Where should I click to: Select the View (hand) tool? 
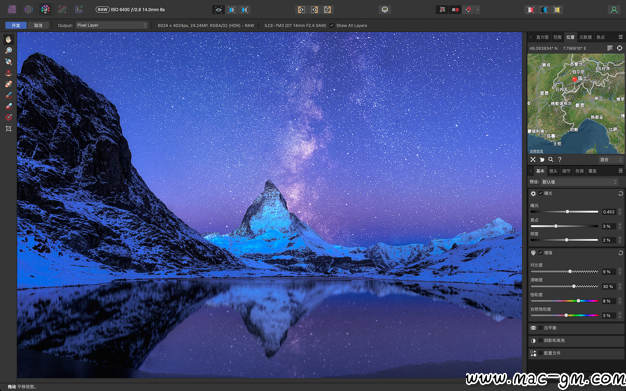[x=8, y=40]
